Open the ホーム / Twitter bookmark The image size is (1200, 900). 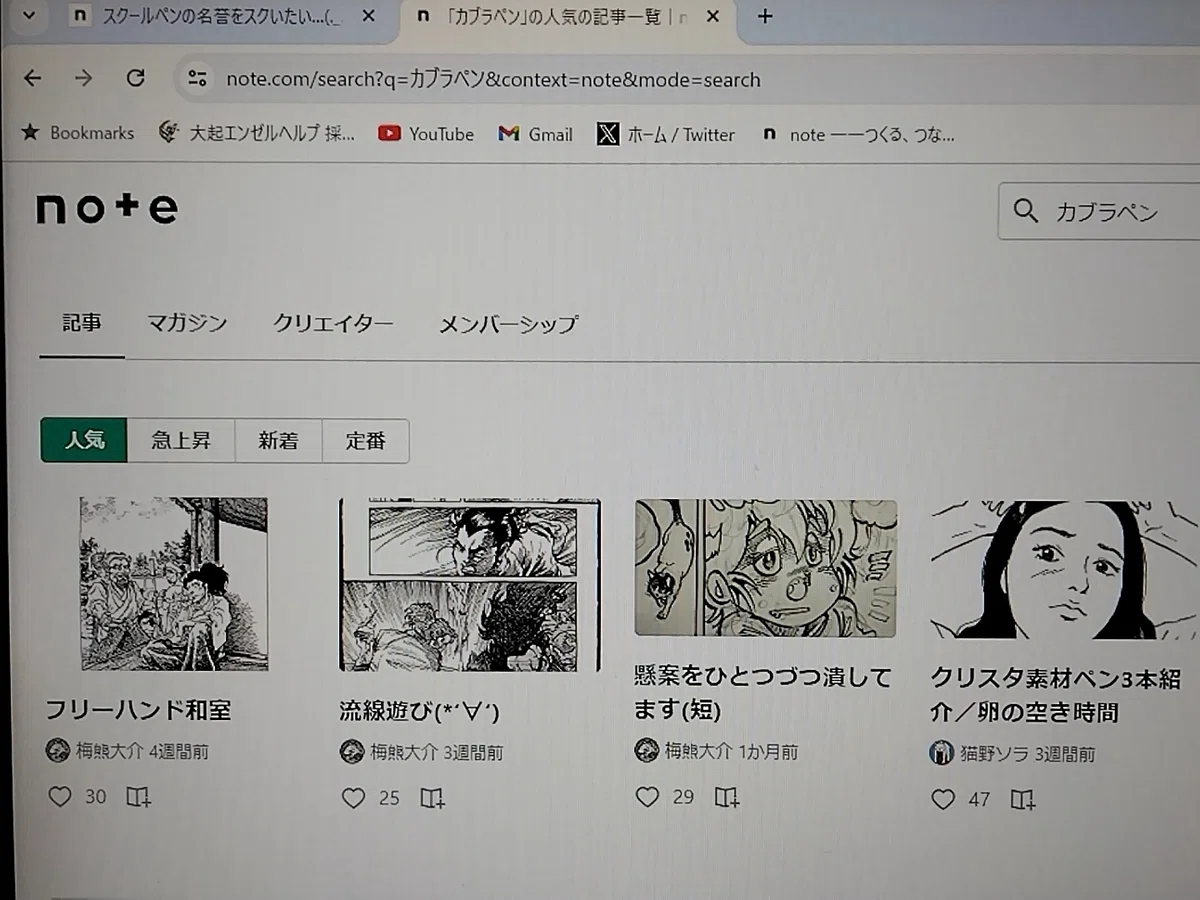(666, 134)
